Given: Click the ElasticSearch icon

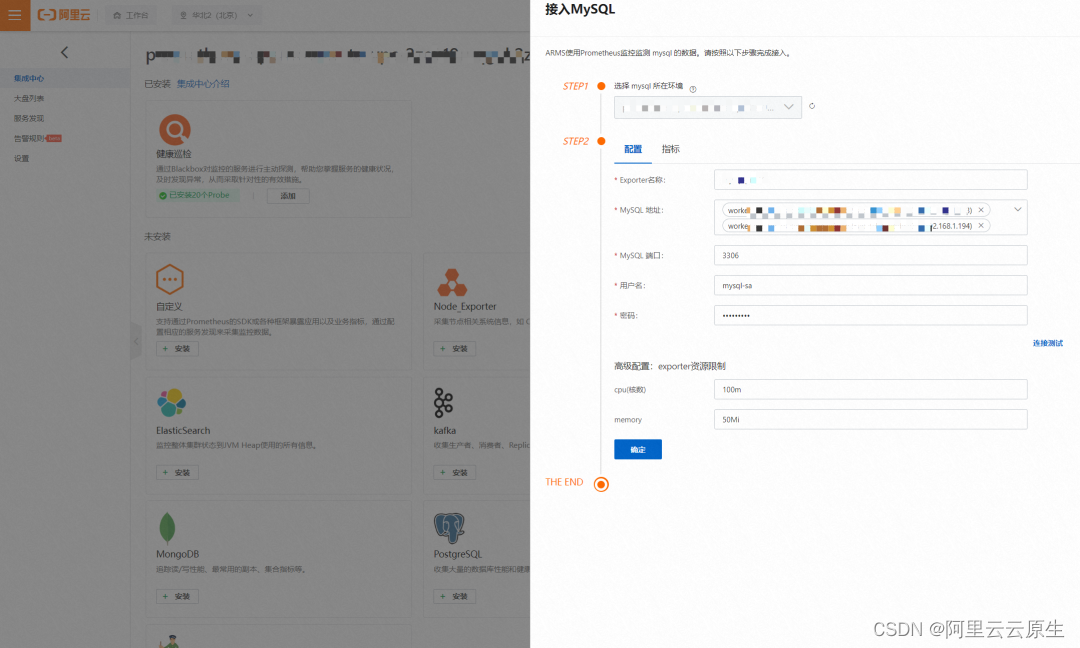Looking at the screenshot, I should pos(172,403).
